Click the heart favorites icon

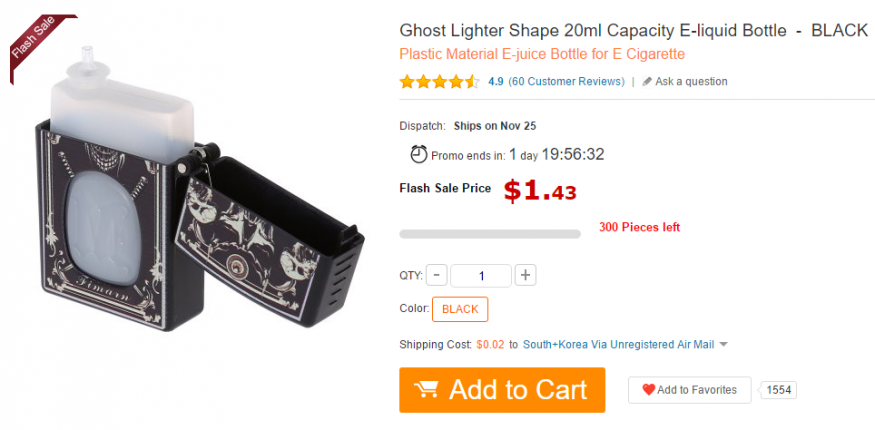coord(648,390)
